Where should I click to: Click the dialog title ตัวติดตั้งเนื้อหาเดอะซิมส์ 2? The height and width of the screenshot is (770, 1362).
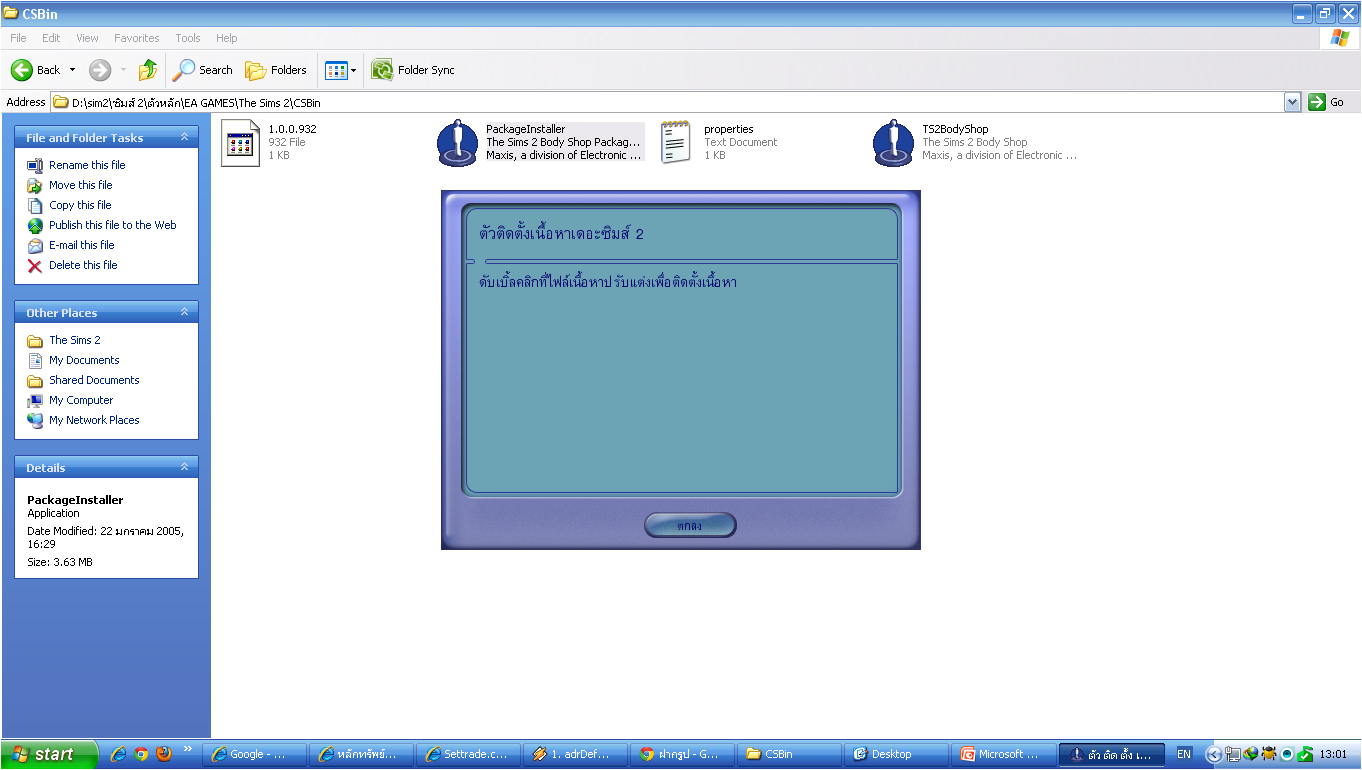[562, 234]
